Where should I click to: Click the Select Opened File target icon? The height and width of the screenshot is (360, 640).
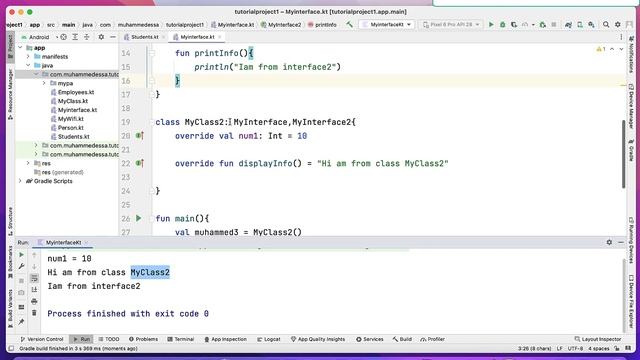64,37
